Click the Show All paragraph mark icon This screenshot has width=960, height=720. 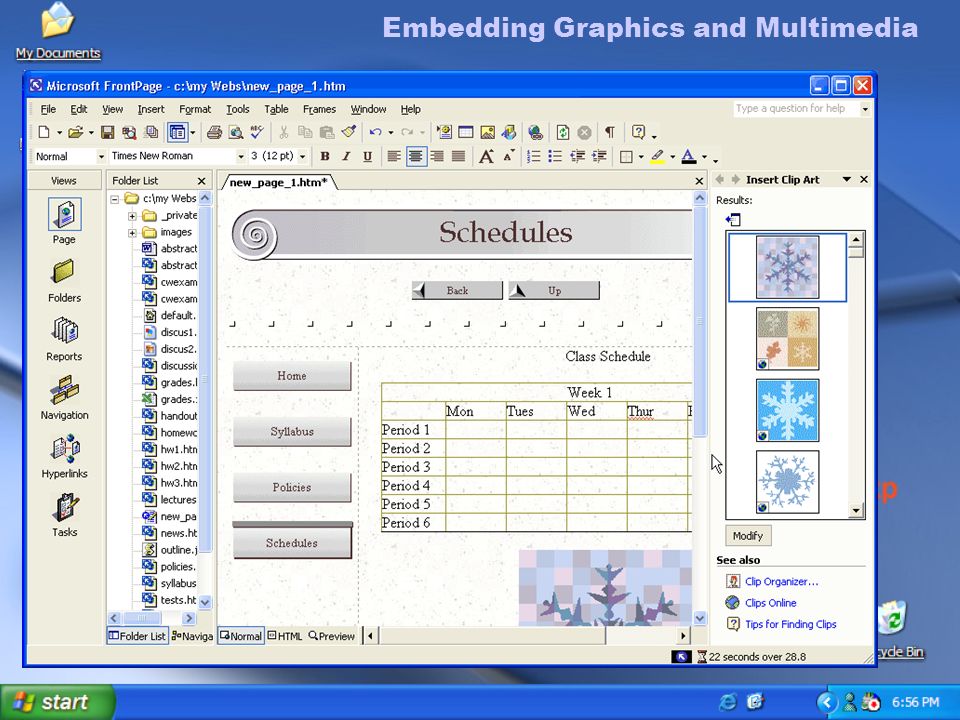[x=610, y=132]
